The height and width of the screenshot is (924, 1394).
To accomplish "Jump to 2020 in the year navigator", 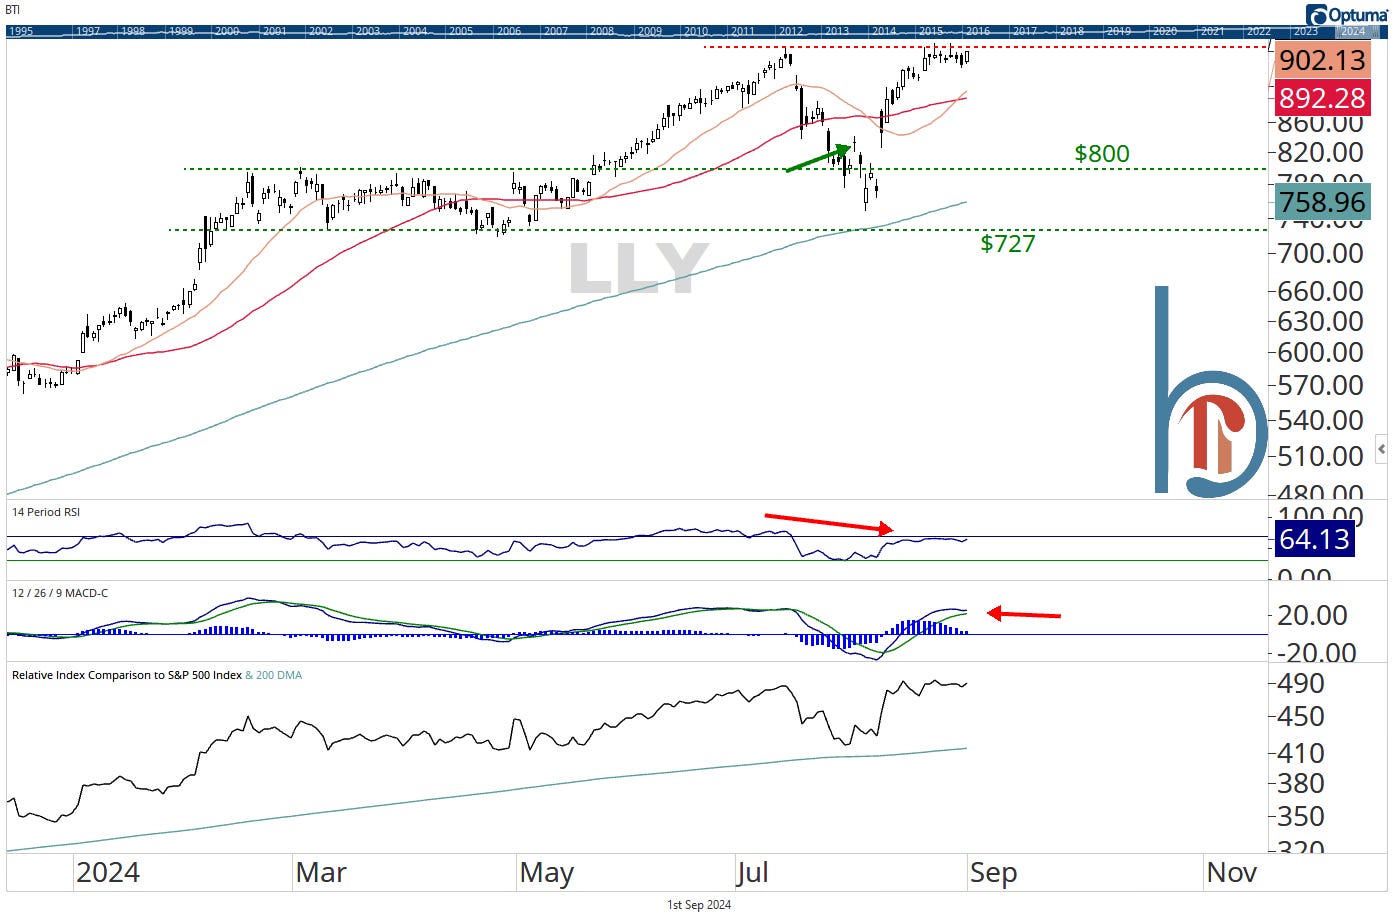I will point(1165,31).
